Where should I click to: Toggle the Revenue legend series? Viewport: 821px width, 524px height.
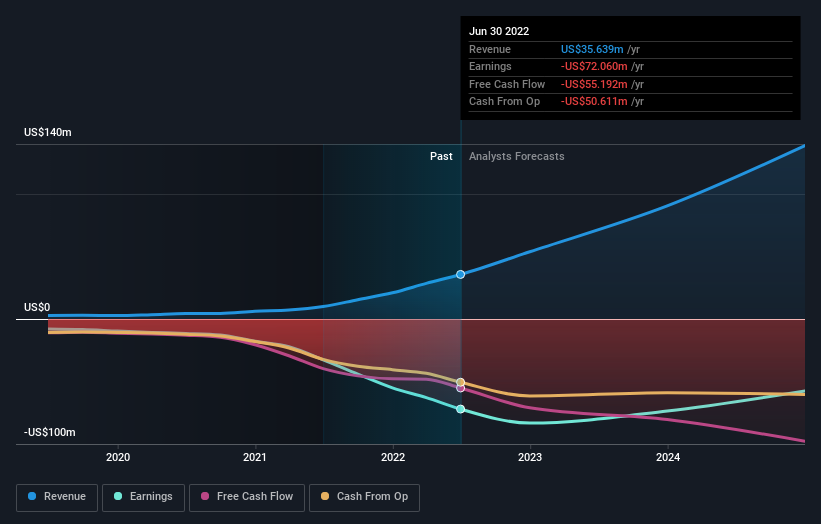(57, 497)
